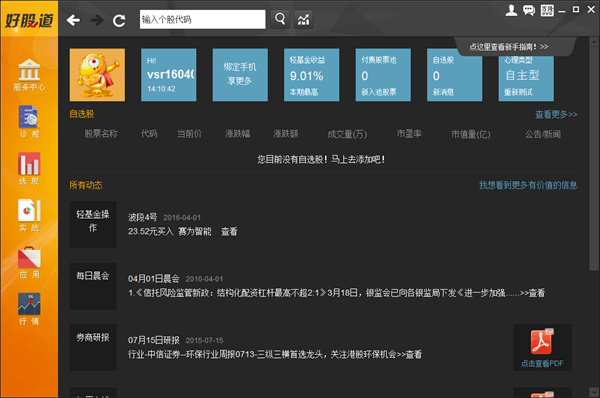Image resolution: width=600 pixels, height=398 pixels.
Task: Open 我想看到更多有价值的信息 link
Action: tap(528, 185)
